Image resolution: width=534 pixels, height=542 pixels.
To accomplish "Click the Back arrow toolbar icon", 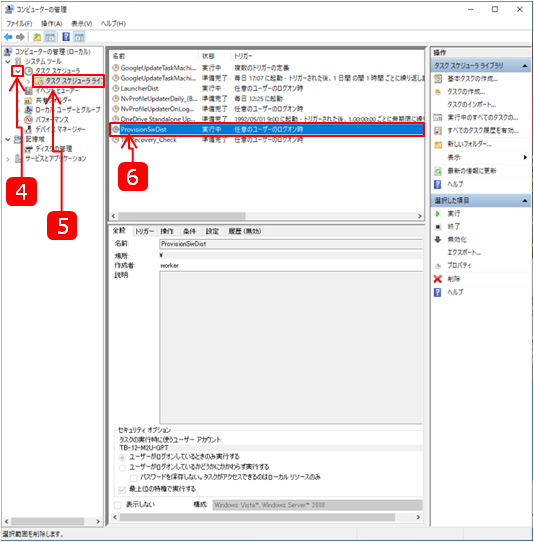I will (8, 37).
